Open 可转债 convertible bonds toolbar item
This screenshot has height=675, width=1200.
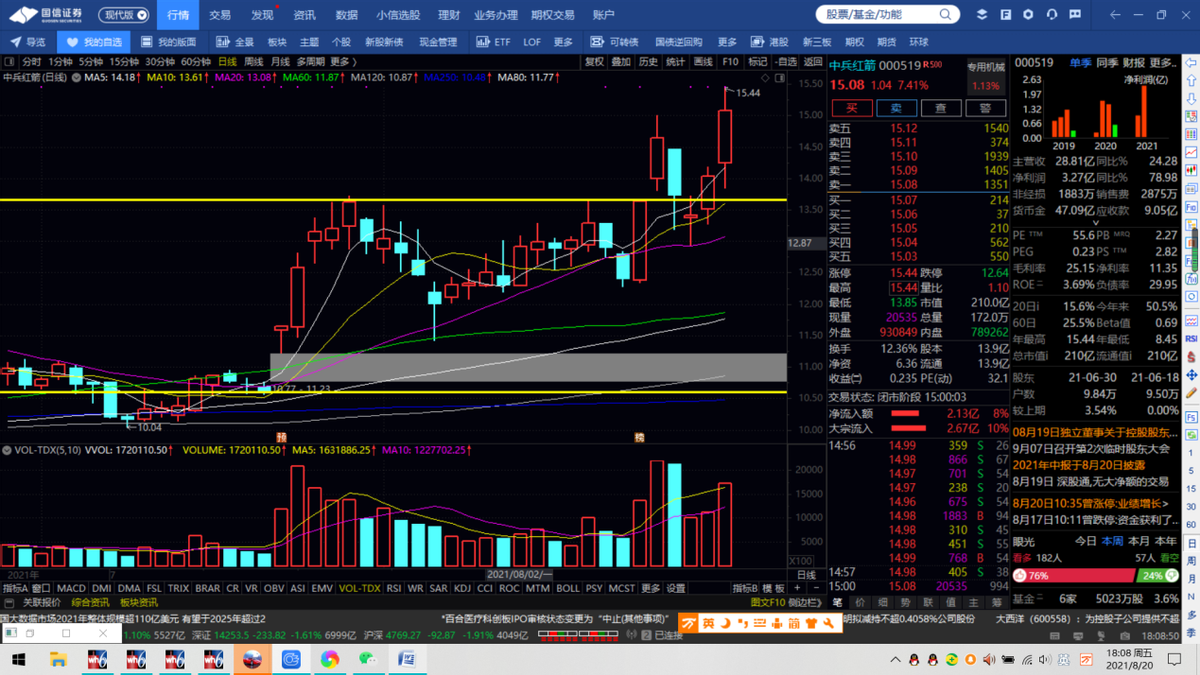click(616, 42)
